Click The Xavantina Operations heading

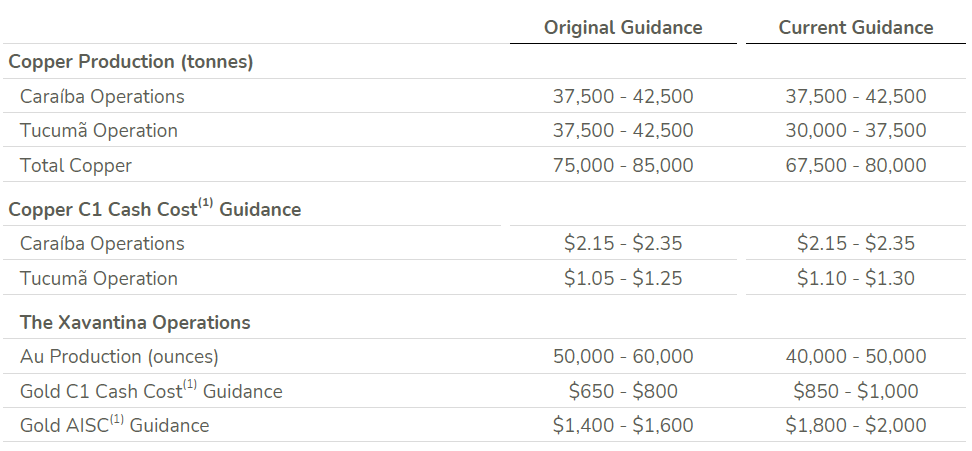pos(135,323)
